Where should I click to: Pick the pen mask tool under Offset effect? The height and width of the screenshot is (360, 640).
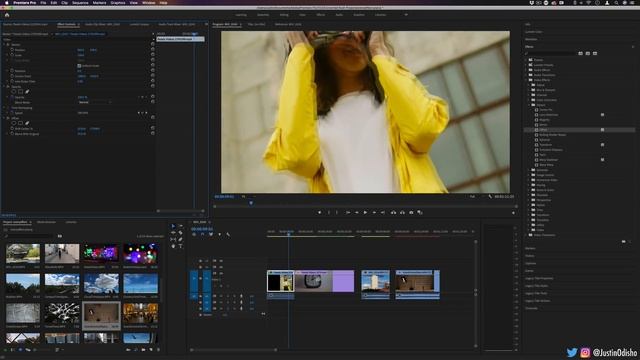pos(27,123)
